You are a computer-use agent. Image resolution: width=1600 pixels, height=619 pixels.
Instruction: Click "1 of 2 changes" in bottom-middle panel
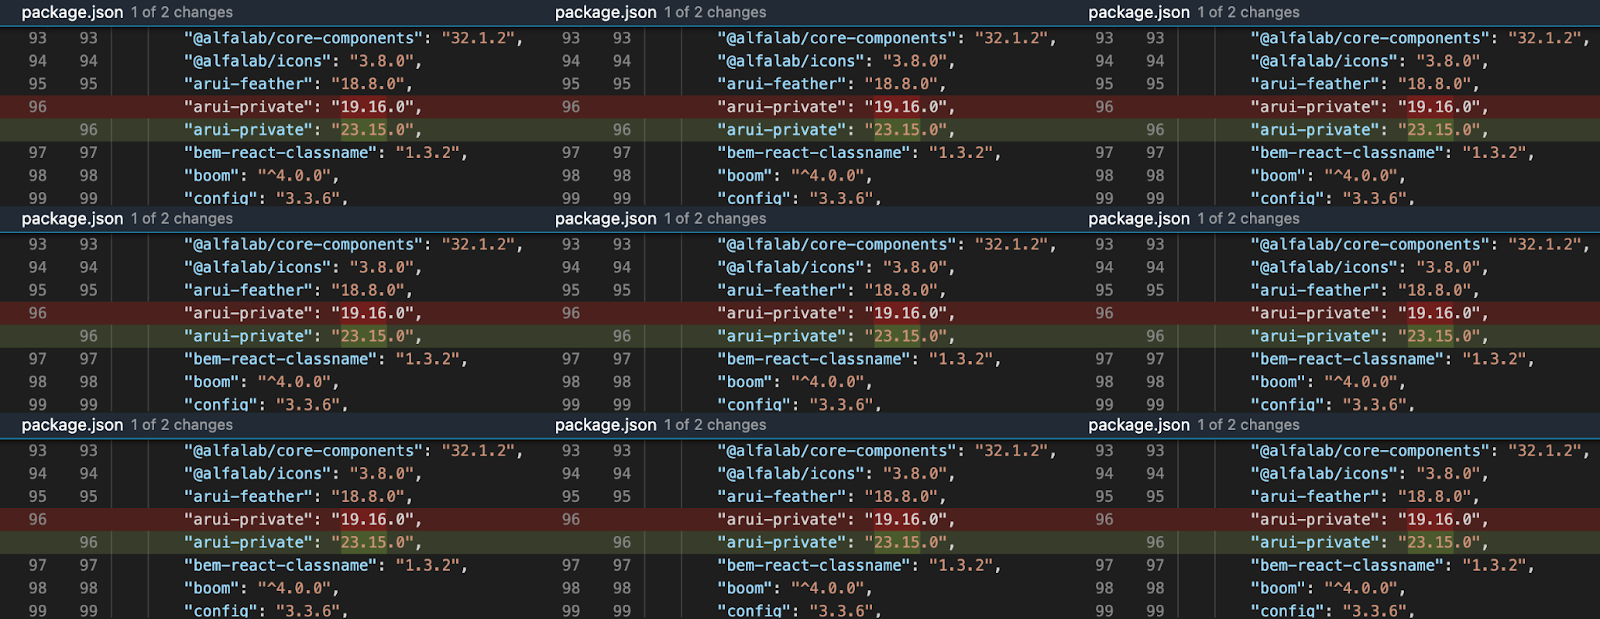715,425
